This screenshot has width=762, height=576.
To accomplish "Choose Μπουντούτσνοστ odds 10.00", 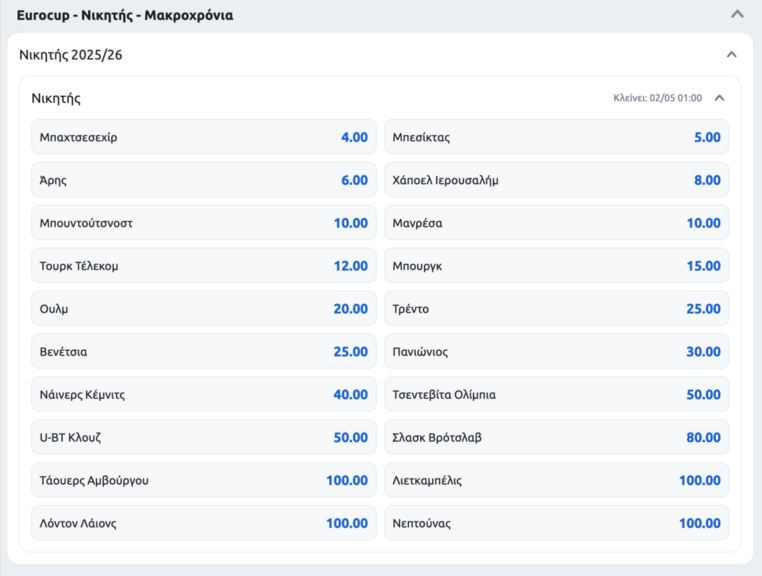I will click(x=203, y=223).
